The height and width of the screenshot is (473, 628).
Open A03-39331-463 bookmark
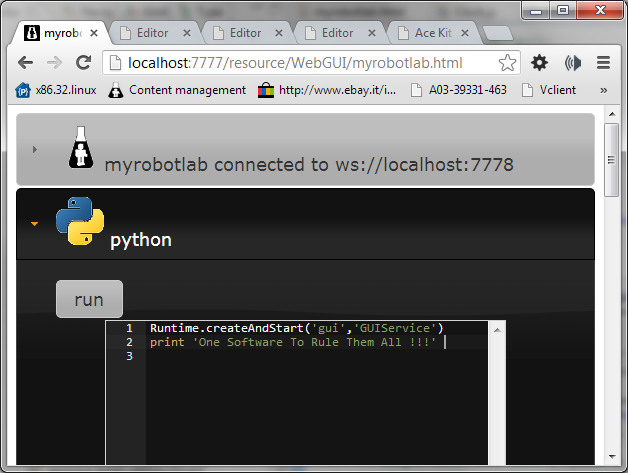click(459, 90)
